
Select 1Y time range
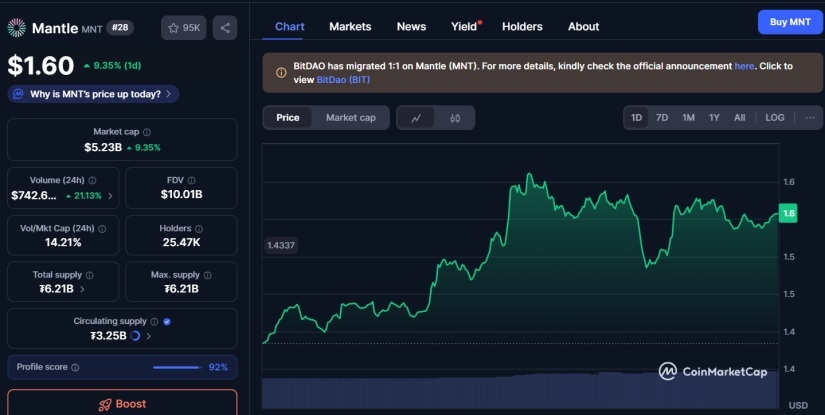[x=714, y=118]
